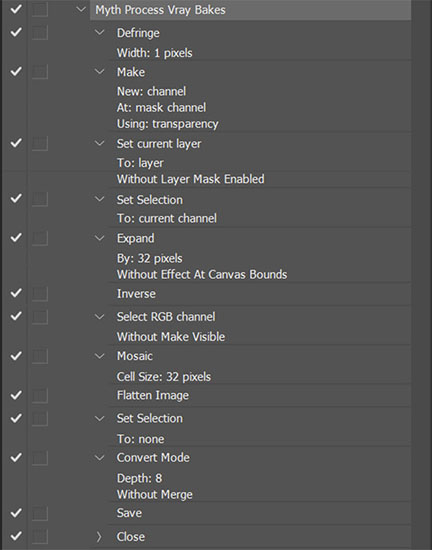Viewport: 432px width, 550px height.
Task: Collapse the Defringe step details
Action: click(x=100, y=33)
